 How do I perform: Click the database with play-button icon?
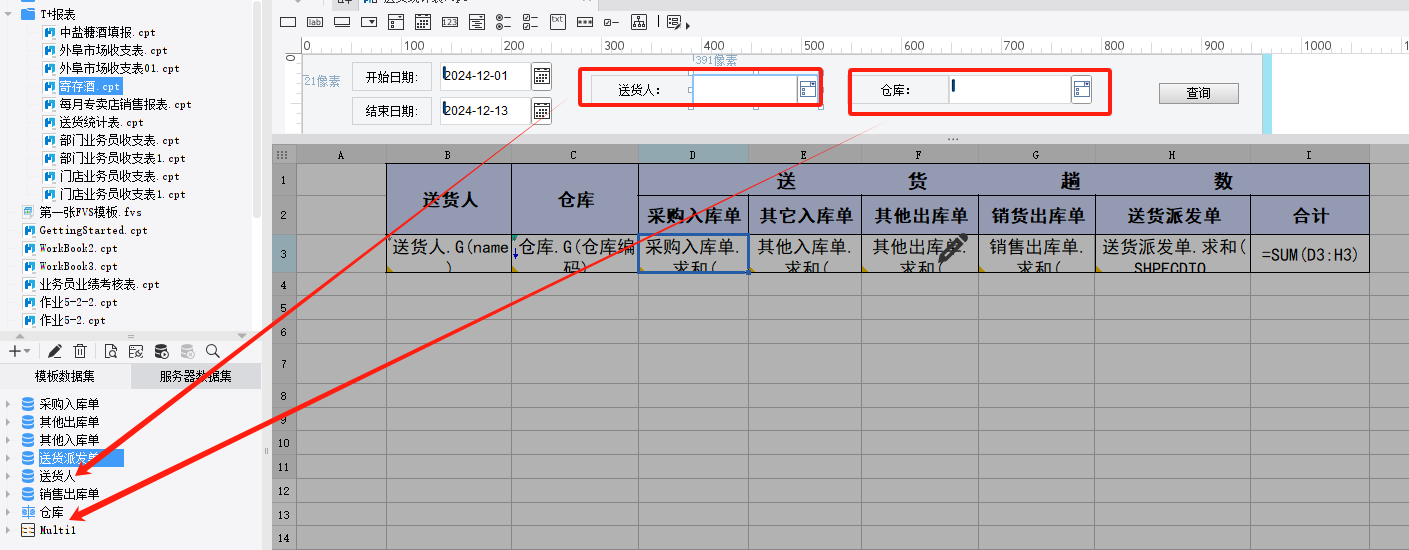(161, 351)
